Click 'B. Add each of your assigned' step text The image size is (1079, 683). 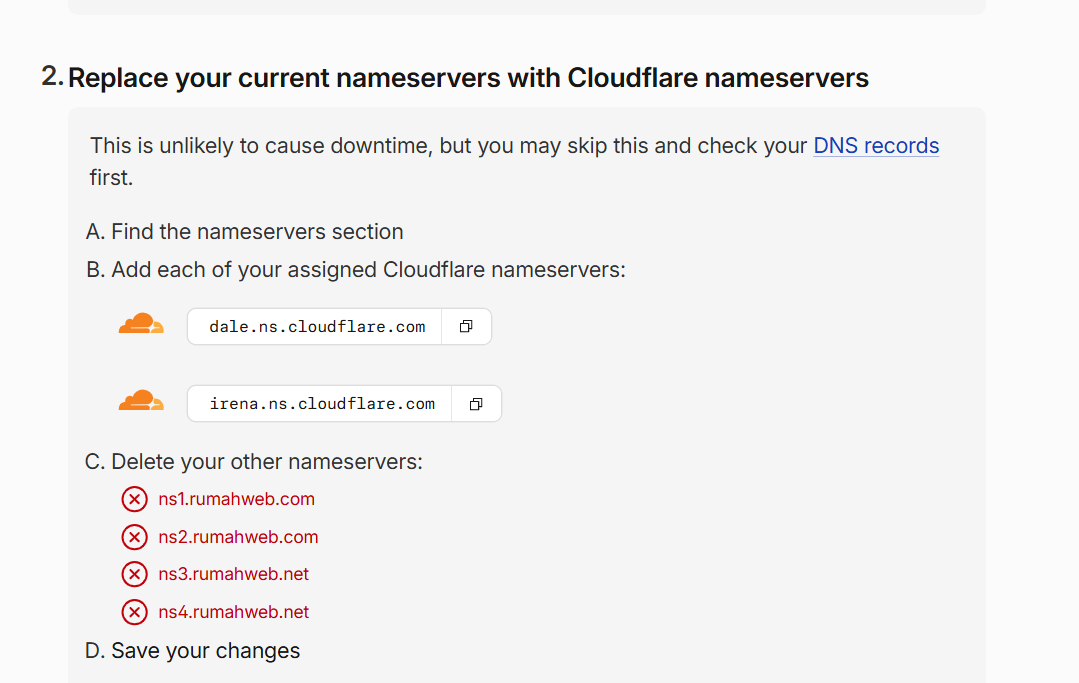pos(356,270)
